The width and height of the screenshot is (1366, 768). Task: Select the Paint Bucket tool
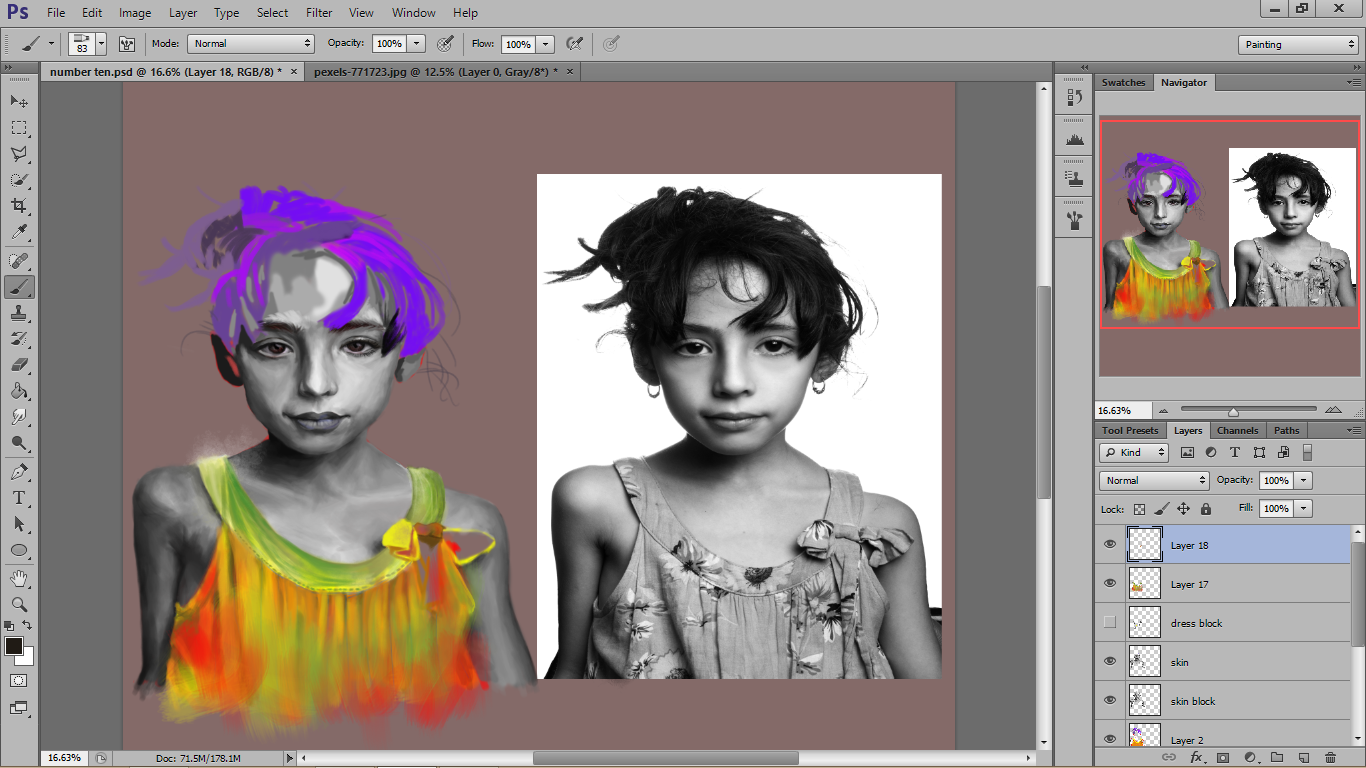[19, 391]
